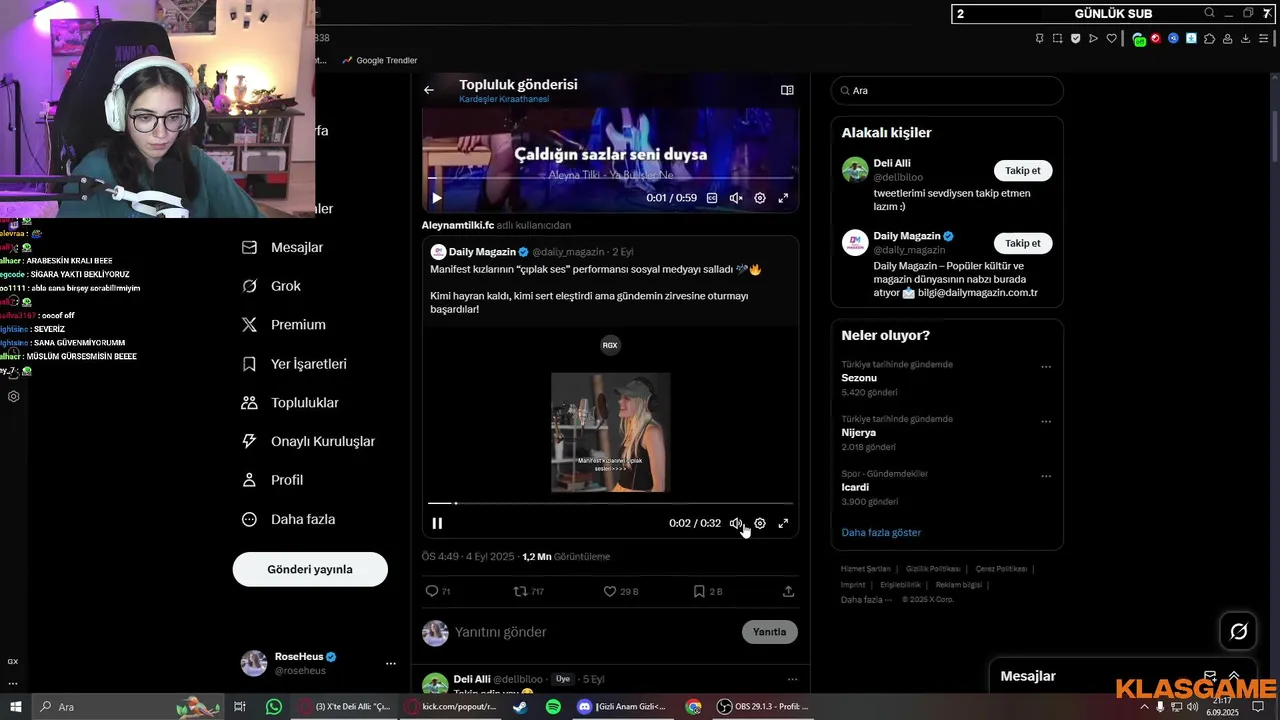1280x720 pixels.
Task: Open the Opera GX sidebar settings gear
Action: pyautogui.click(x=13, y=396)
